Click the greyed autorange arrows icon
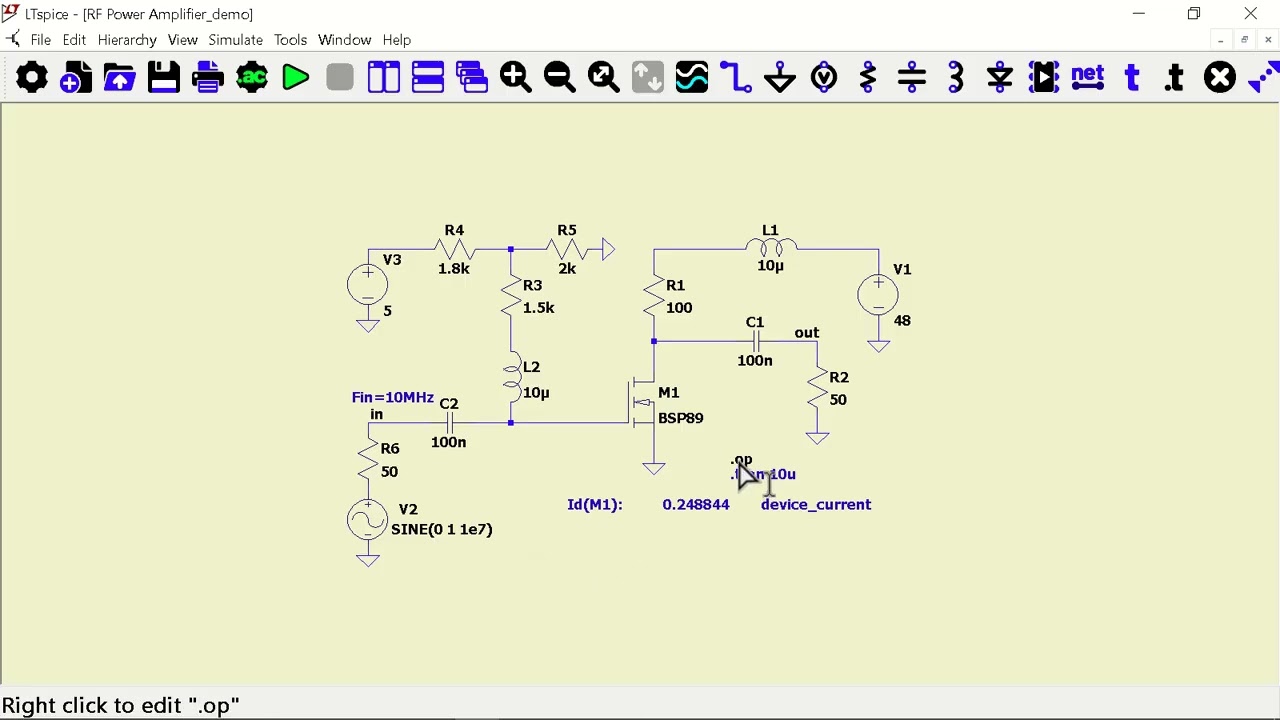The width and height of the screenshot is (1280, 720). tap(647, 77)
